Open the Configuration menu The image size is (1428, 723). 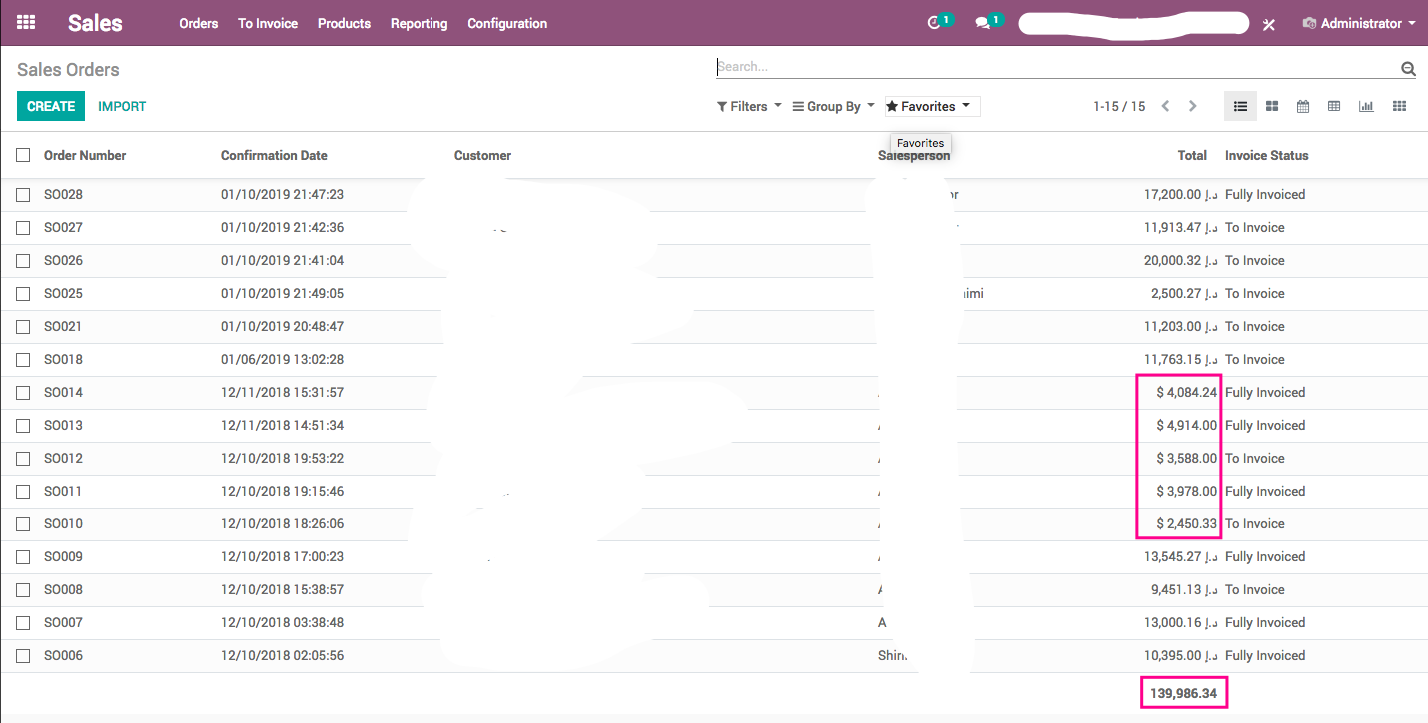click(507, 23)
